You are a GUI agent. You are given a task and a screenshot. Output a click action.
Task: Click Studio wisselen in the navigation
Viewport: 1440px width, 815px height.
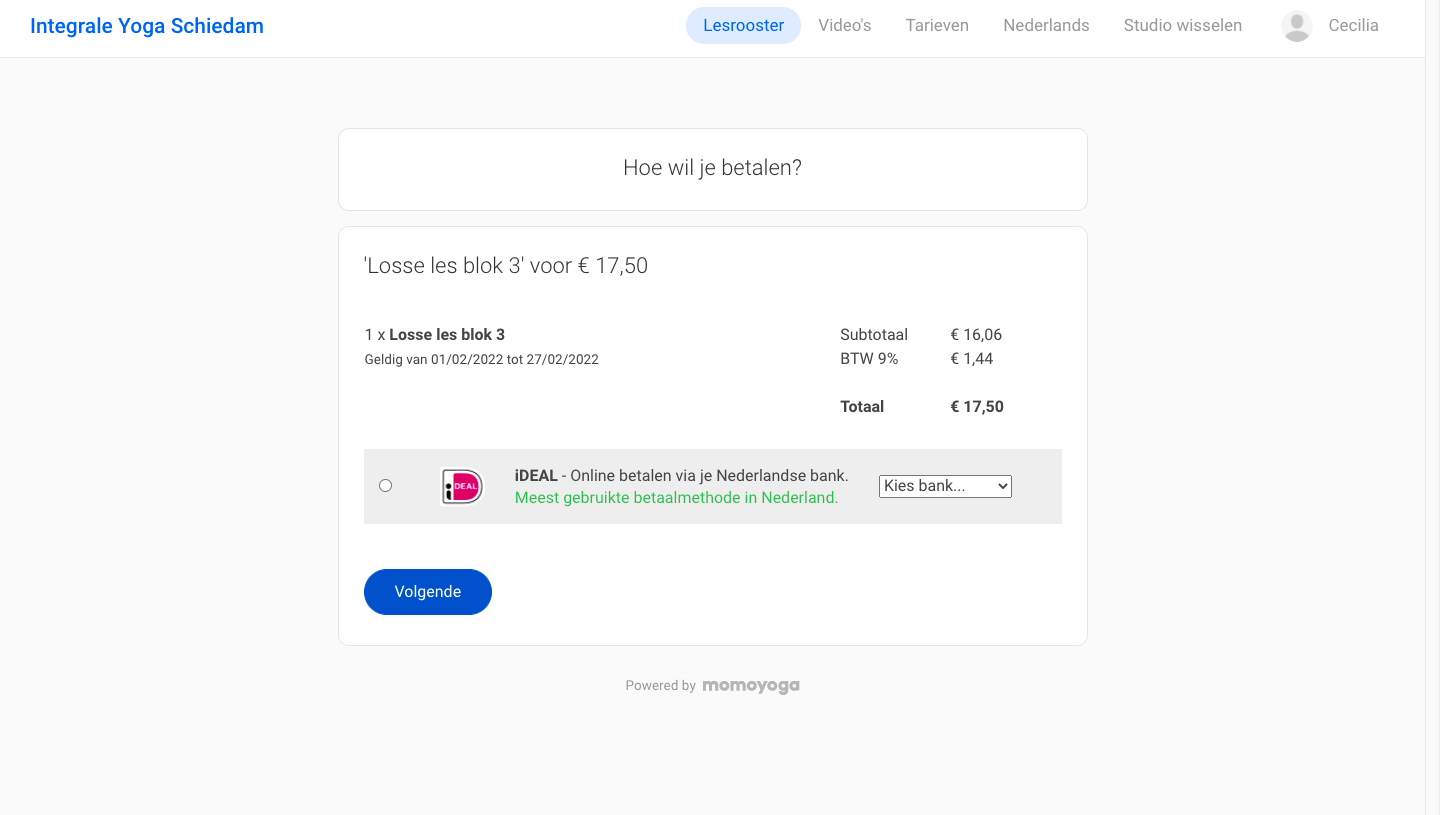[x=1183, y=26]
